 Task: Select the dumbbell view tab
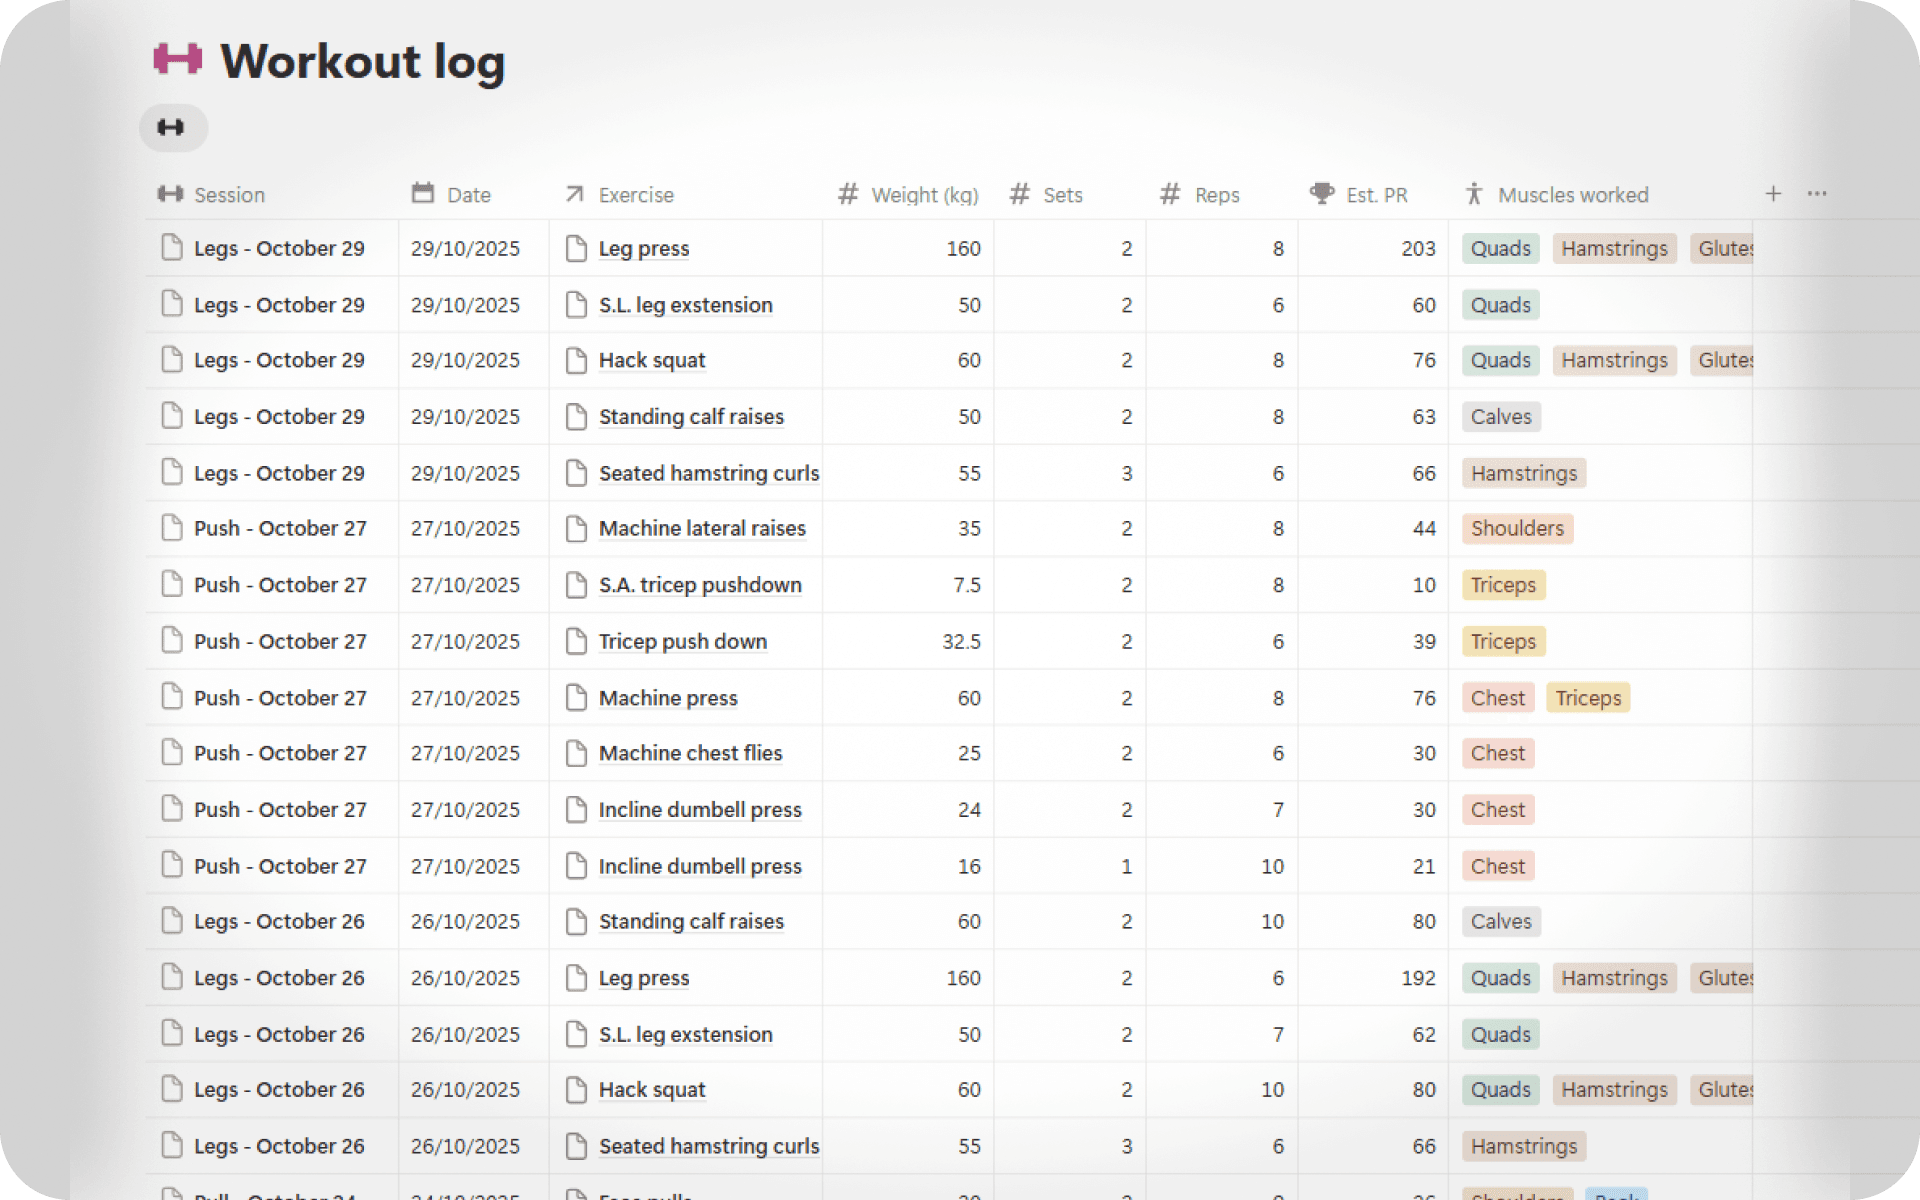(172, 128)
